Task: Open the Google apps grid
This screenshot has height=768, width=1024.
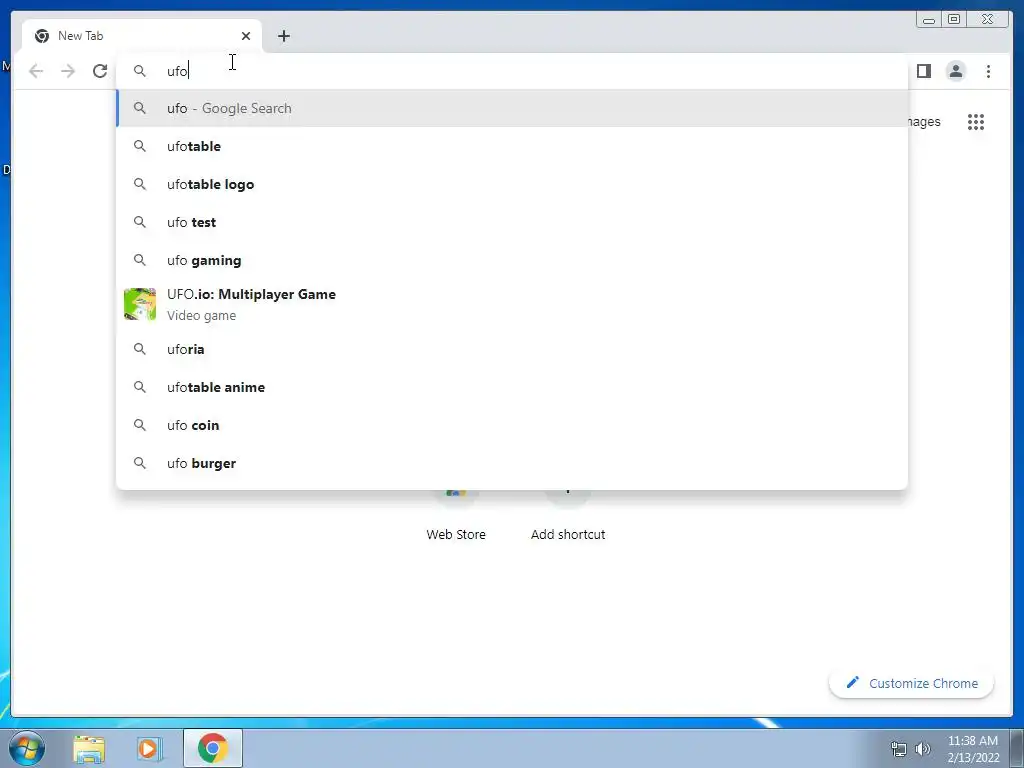Action: (x=976, y=121)
